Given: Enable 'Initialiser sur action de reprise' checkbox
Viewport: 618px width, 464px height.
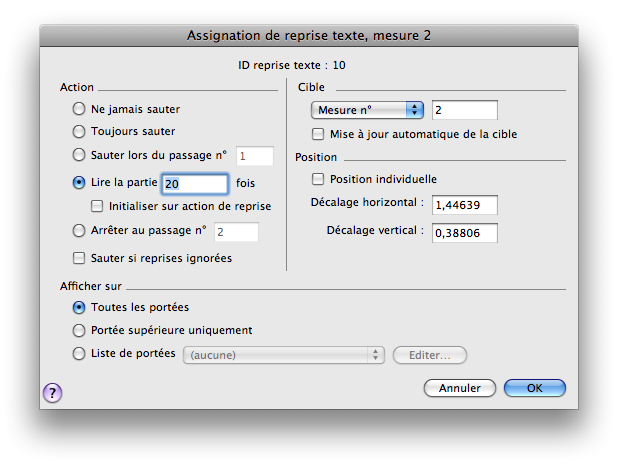Looking at the screenshot, I should pos(97,206).
